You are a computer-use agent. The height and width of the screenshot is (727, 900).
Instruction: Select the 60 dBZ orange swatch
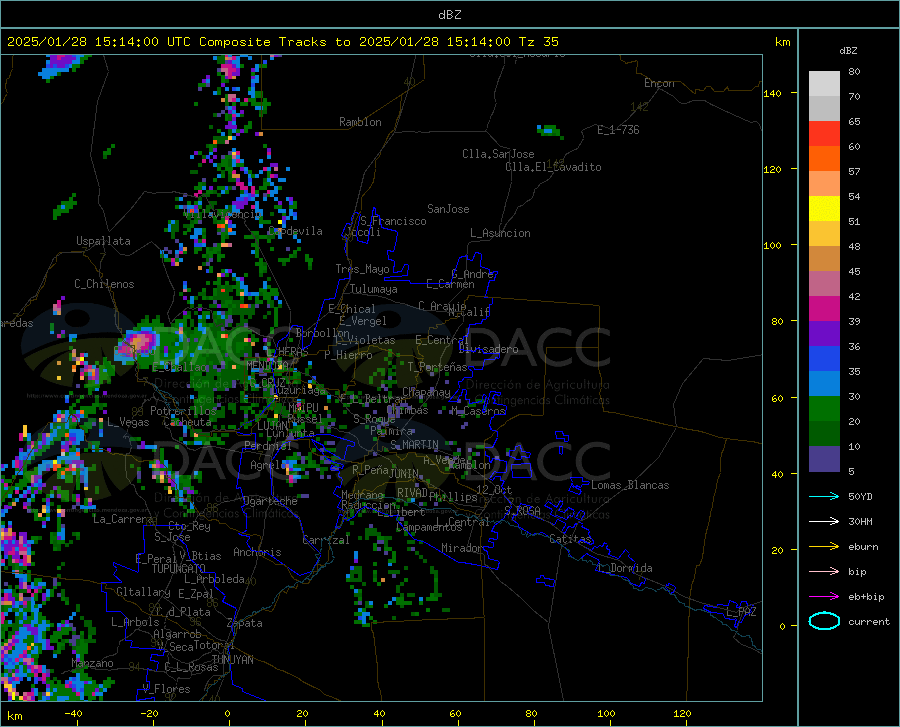tap(824, 158)
